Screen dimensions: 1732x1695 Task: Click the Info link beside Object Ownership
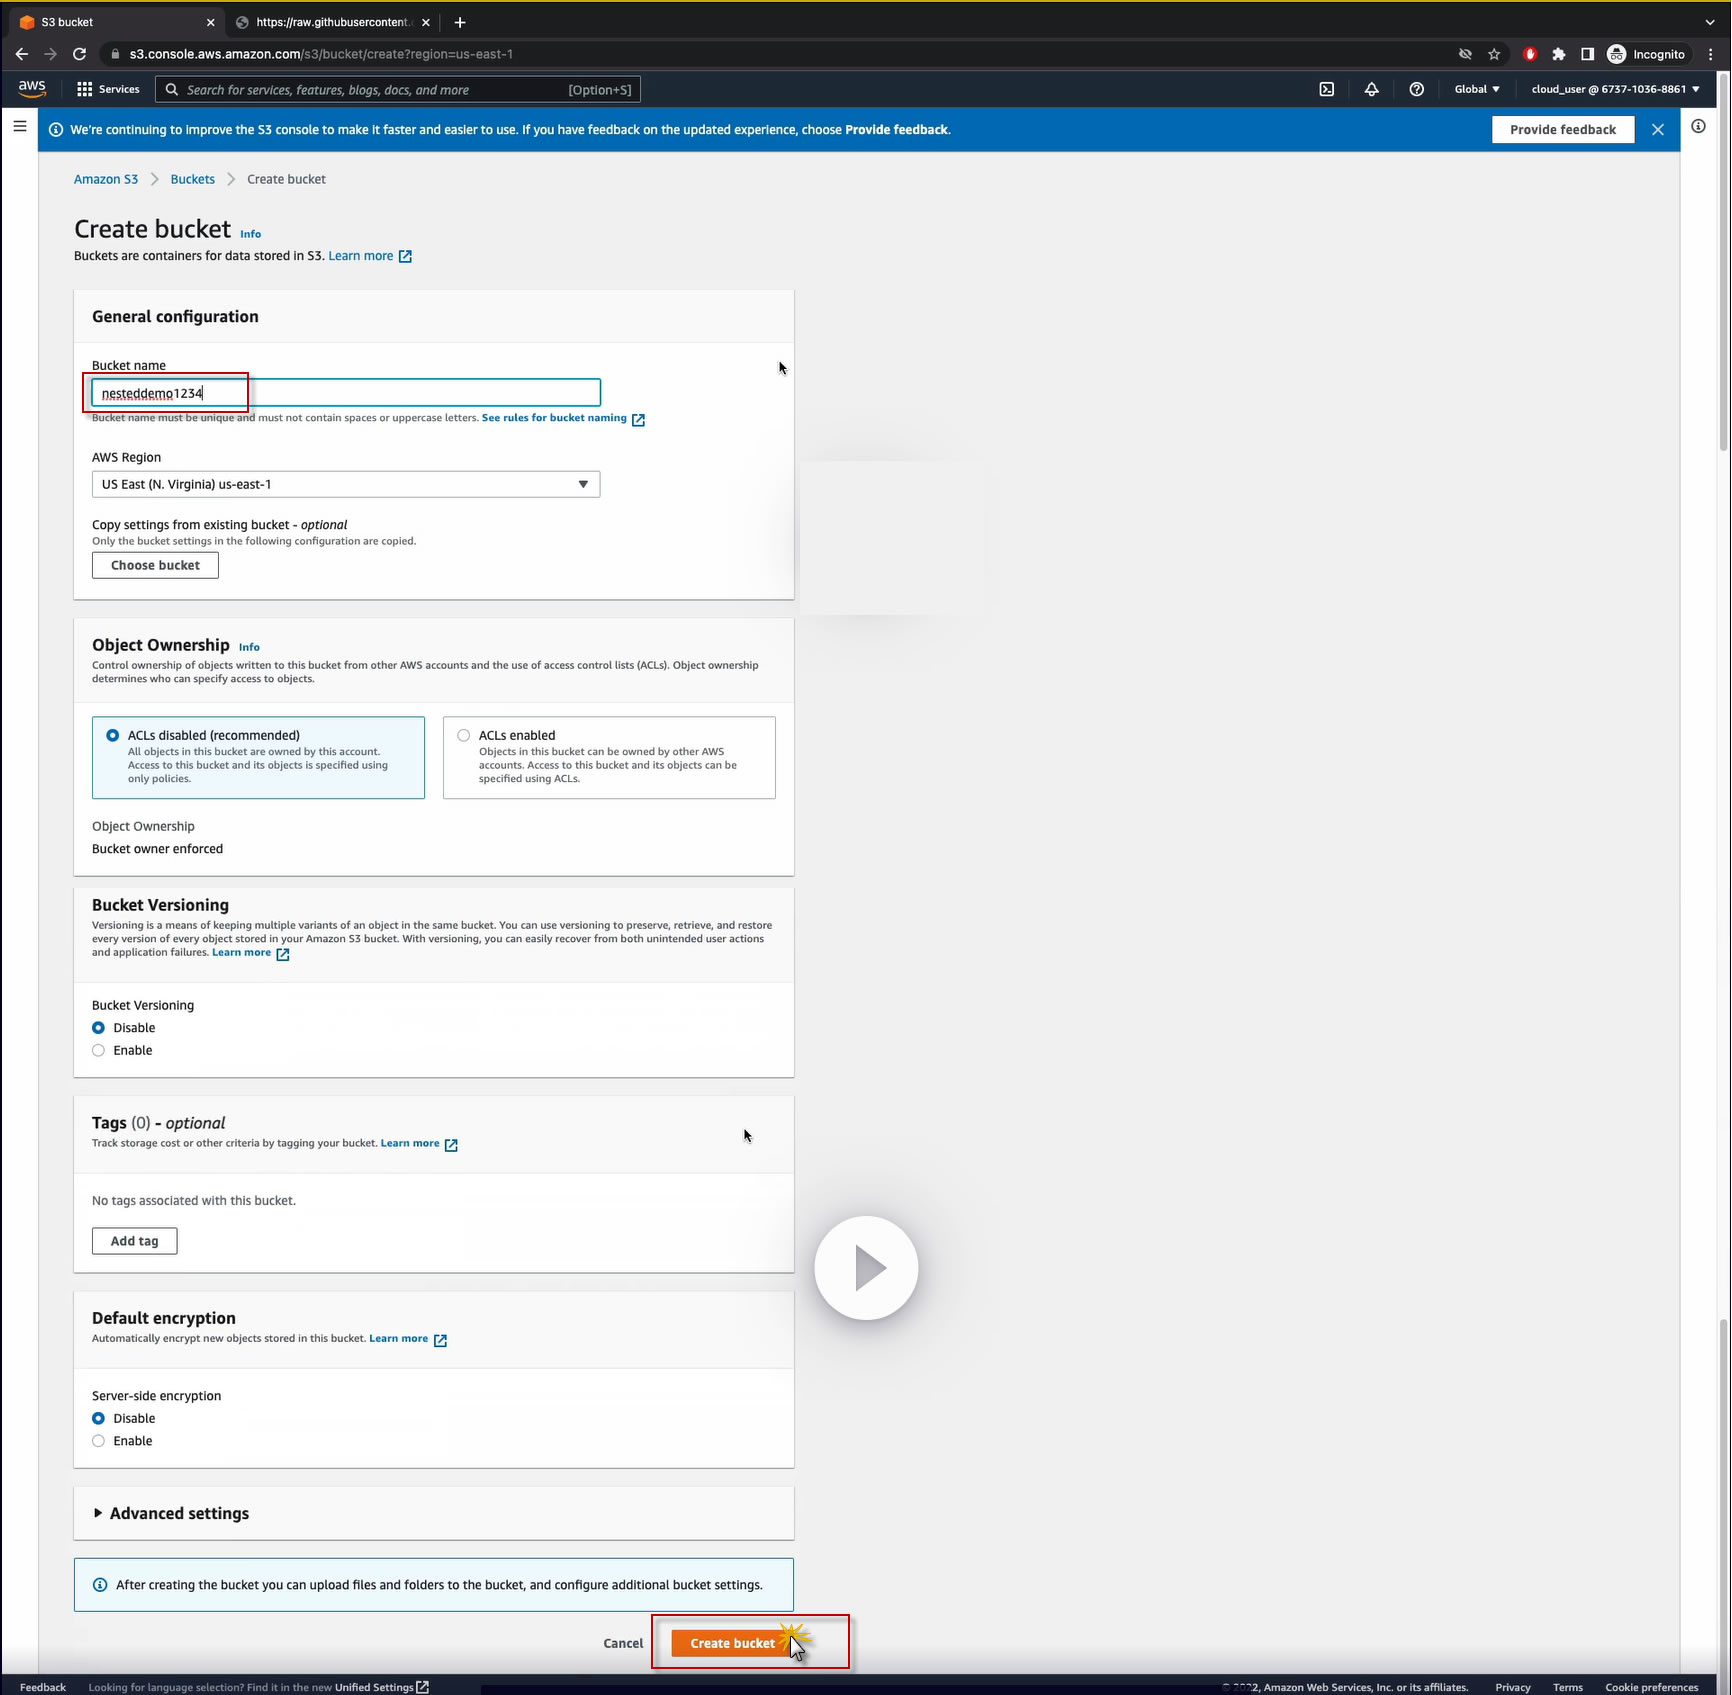click(249, 647)
